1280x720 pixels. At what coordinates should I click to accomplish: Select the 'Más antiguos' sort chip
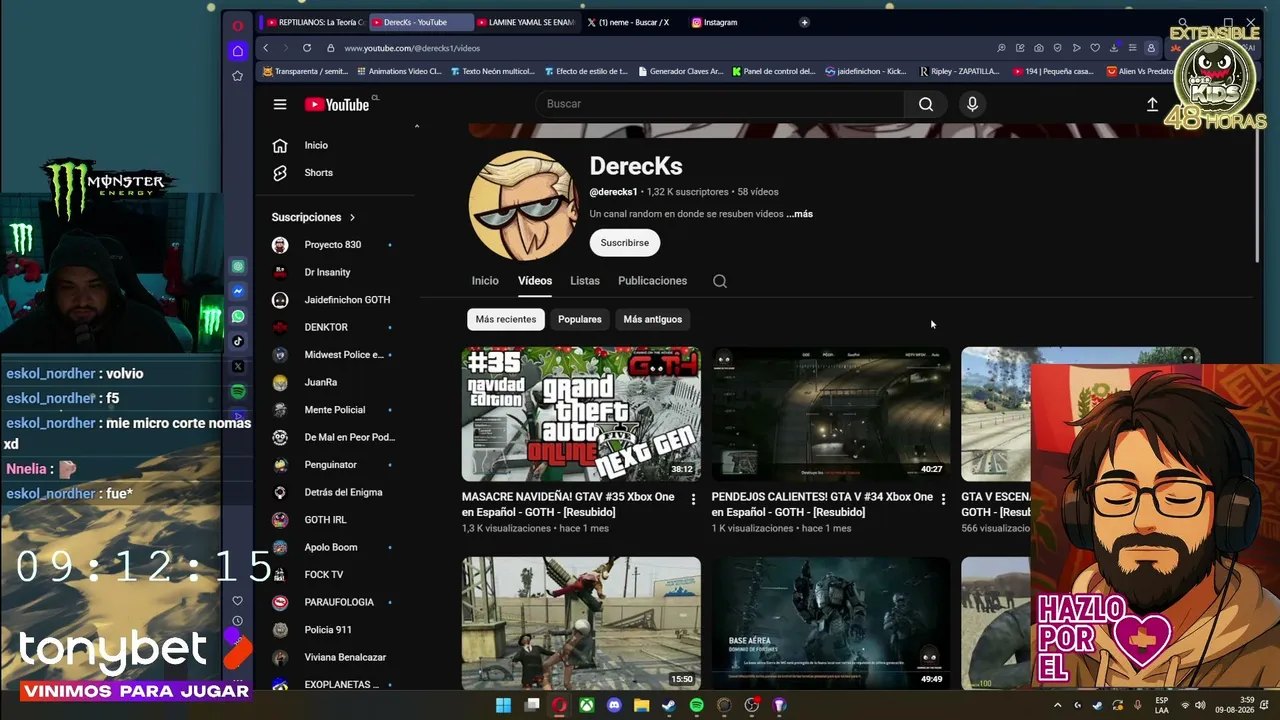[652, 319]
